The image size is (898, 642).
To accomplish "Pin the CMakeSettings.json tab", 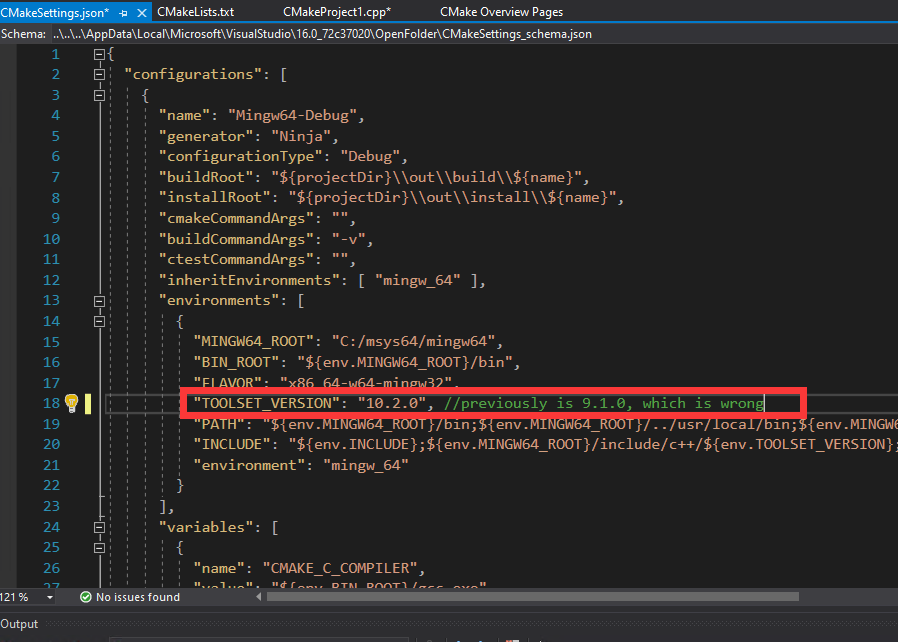I will [123, 12].
